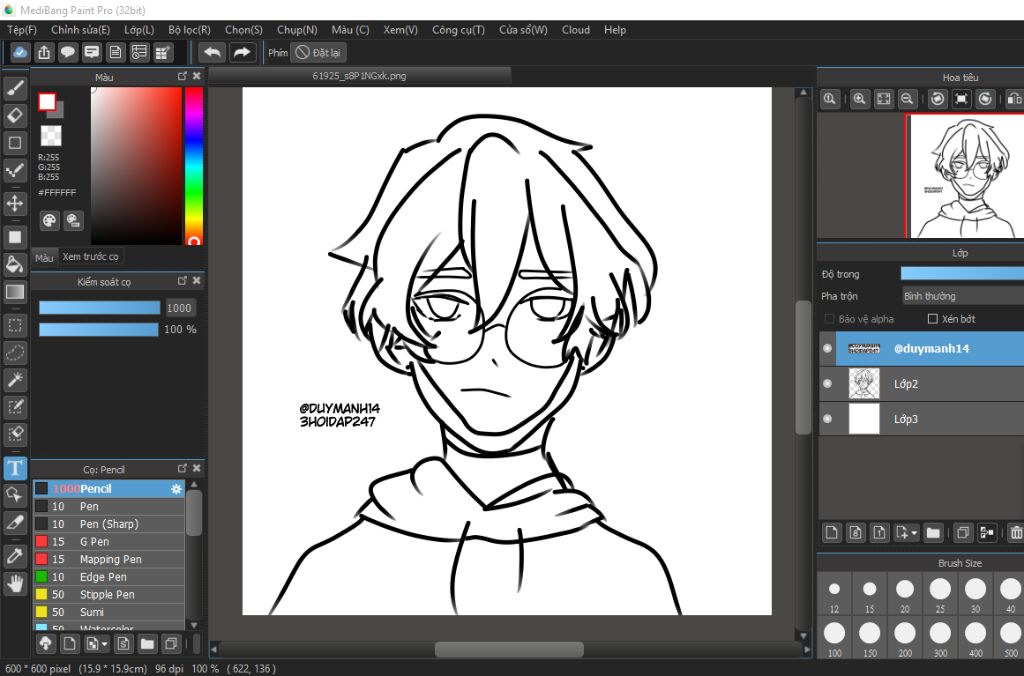Undock the Kiểm soát cọ panel
1024x676 pixels.
click(182, 281)
